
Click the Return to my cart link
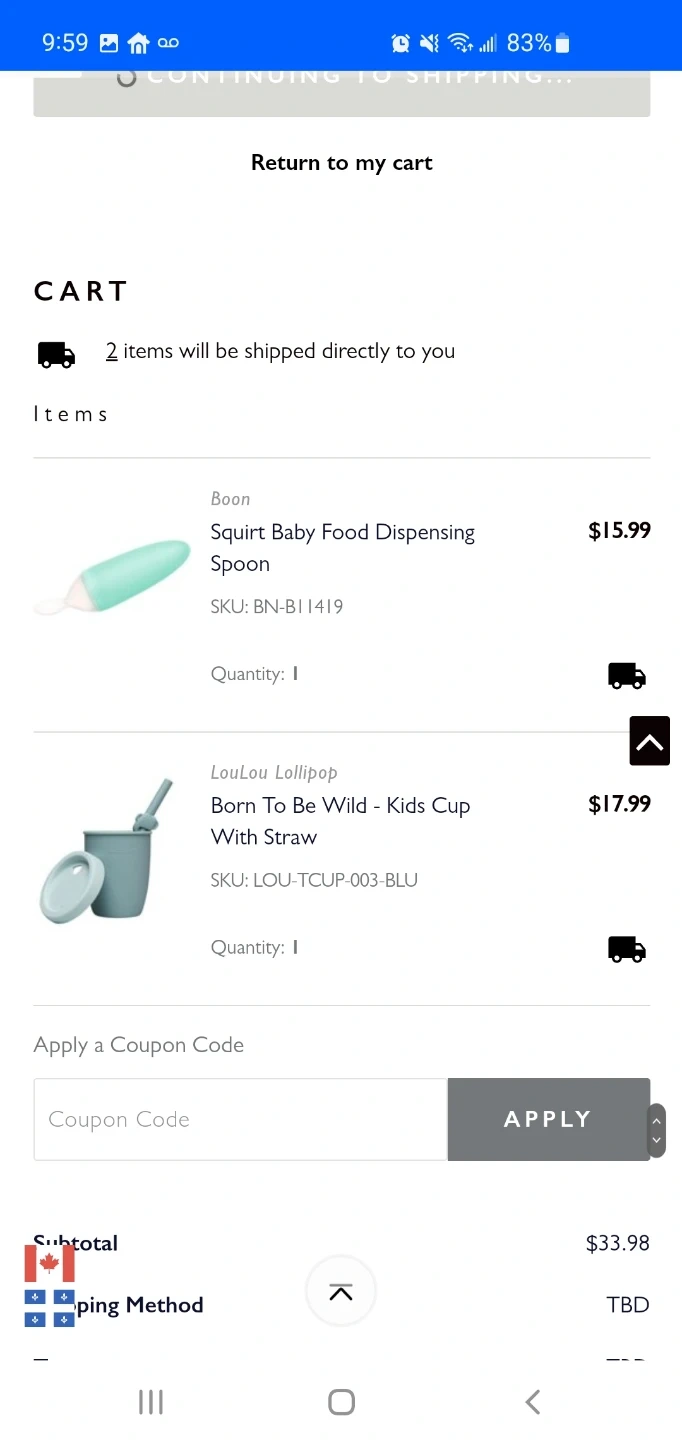click(x=341, y=163)
